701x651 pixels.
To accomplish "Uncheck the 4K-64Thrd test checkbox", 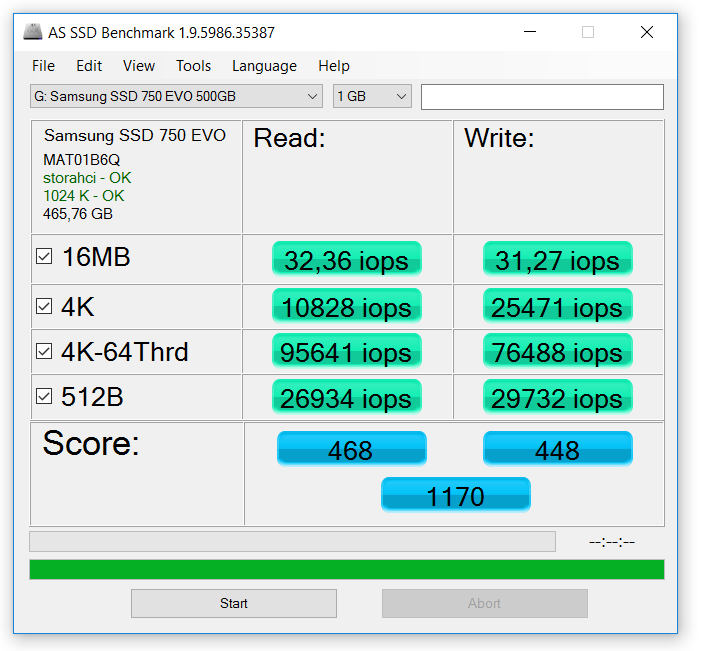I will (x=44, y=351).
